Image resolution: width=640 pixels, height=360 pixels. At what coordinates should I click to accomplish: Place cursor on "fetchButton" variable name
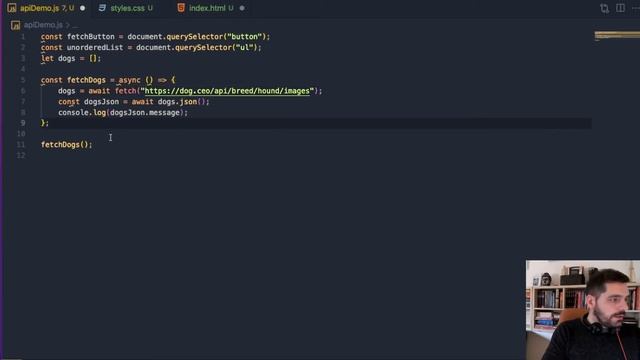point(91,37)
